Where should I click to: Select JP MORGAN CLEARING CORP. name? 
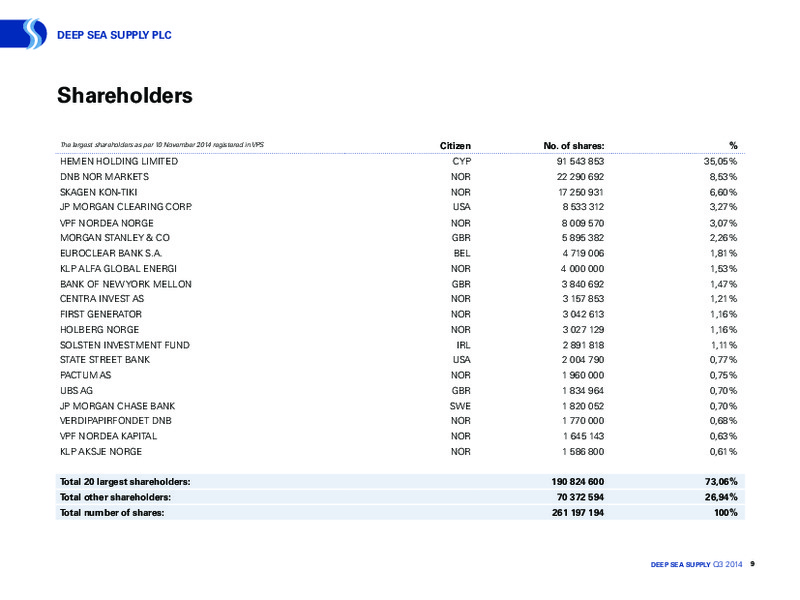tap(126, 207)
